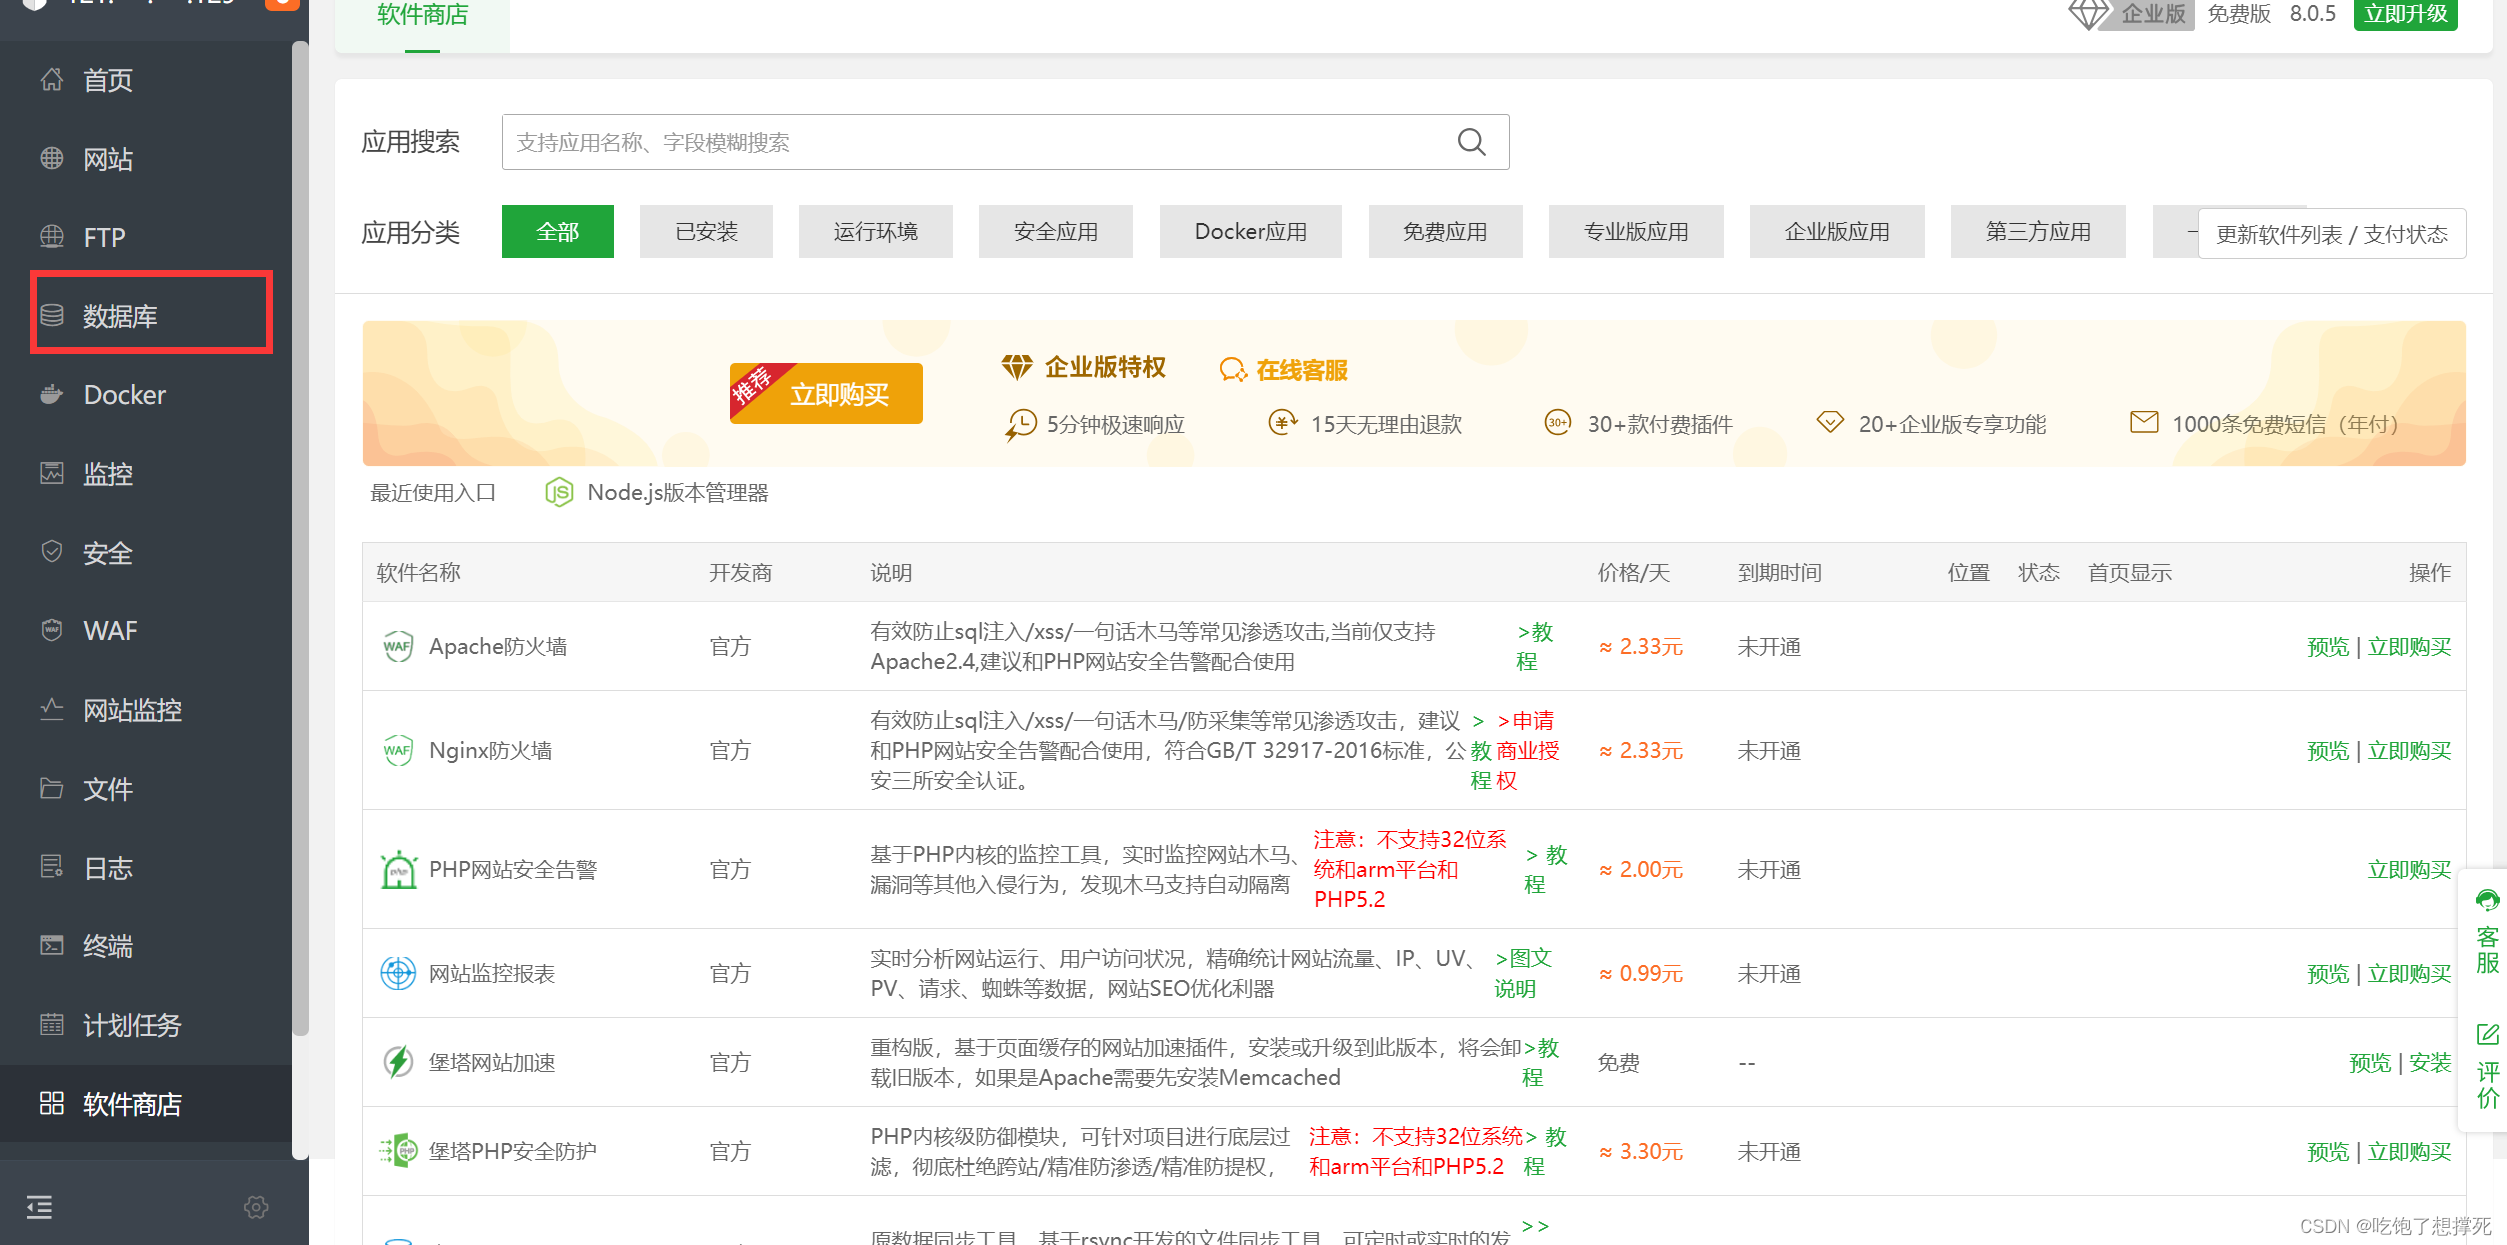The height and width of the screenshot is (1245, 2507).
Task: Open the Docker sidebar menu
Action: tap(124, 395)
